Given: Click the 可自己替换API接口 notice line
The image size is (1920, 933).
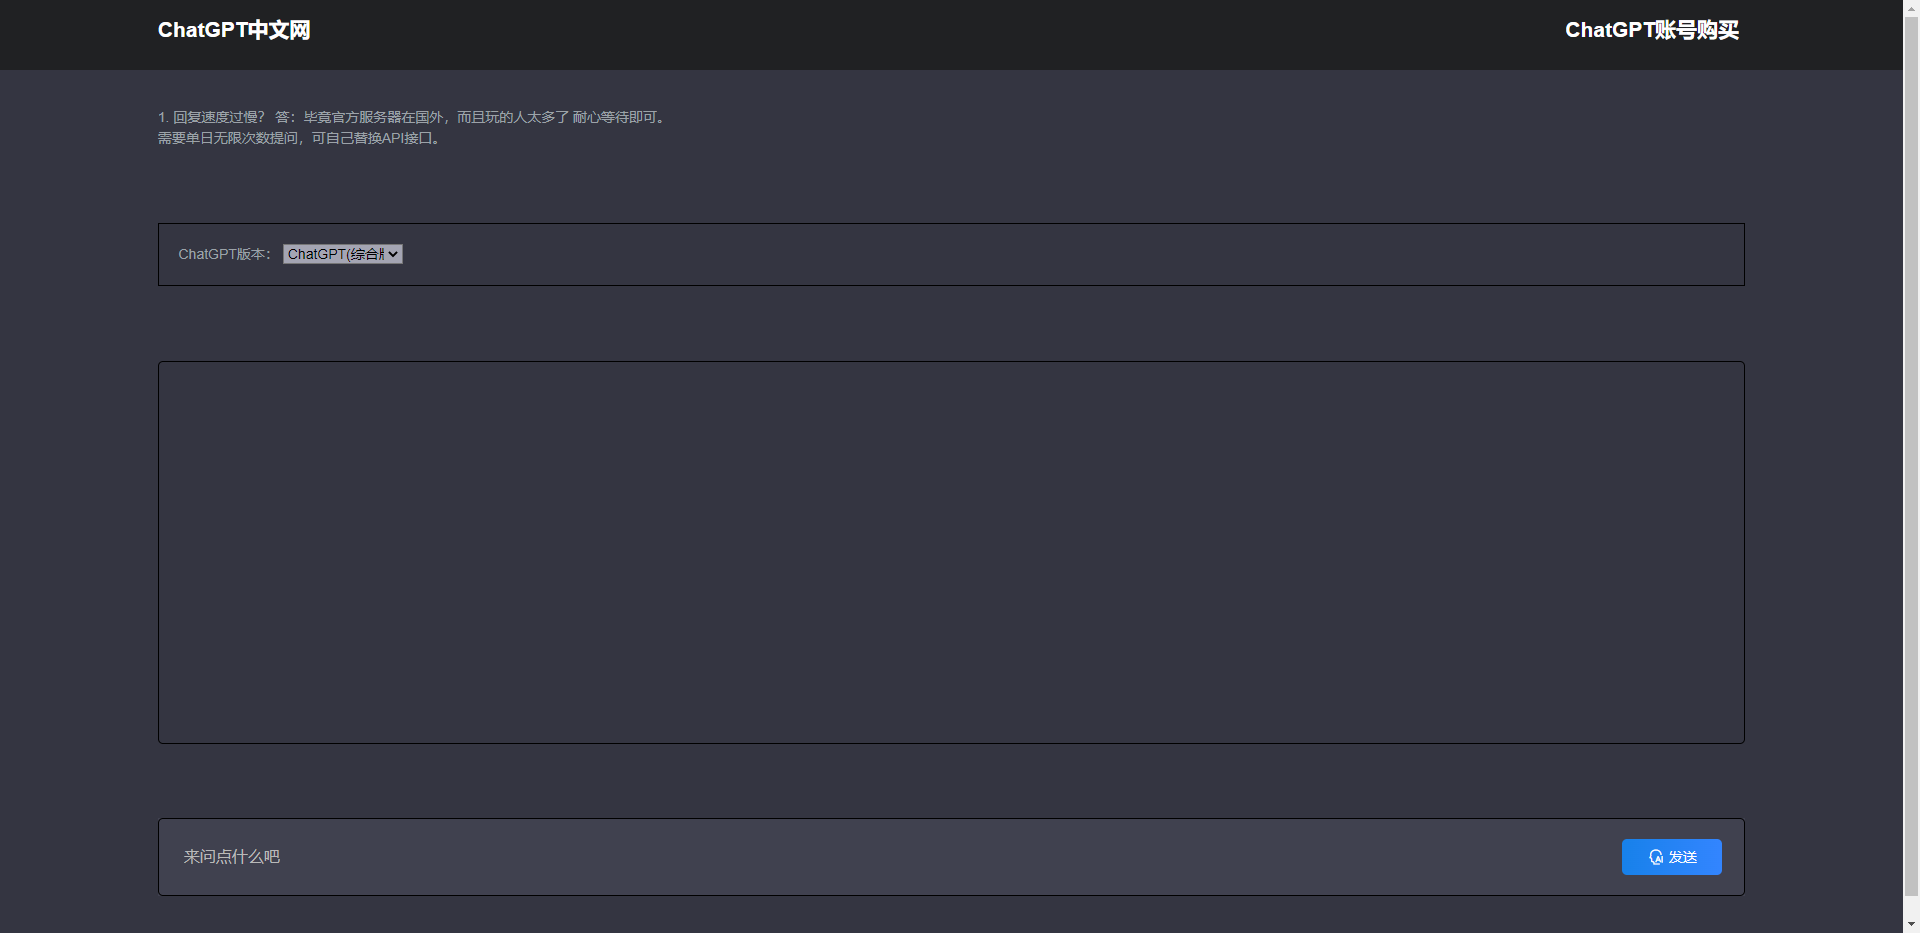Looking at the screenshot, I should point(299,138).
